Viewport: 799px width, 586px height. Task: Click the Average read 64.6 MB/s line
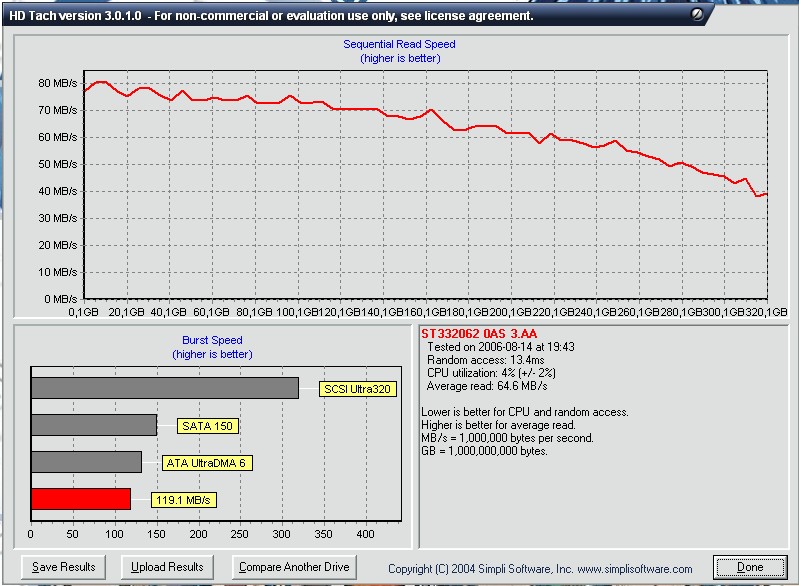click(x=487, y=386)
